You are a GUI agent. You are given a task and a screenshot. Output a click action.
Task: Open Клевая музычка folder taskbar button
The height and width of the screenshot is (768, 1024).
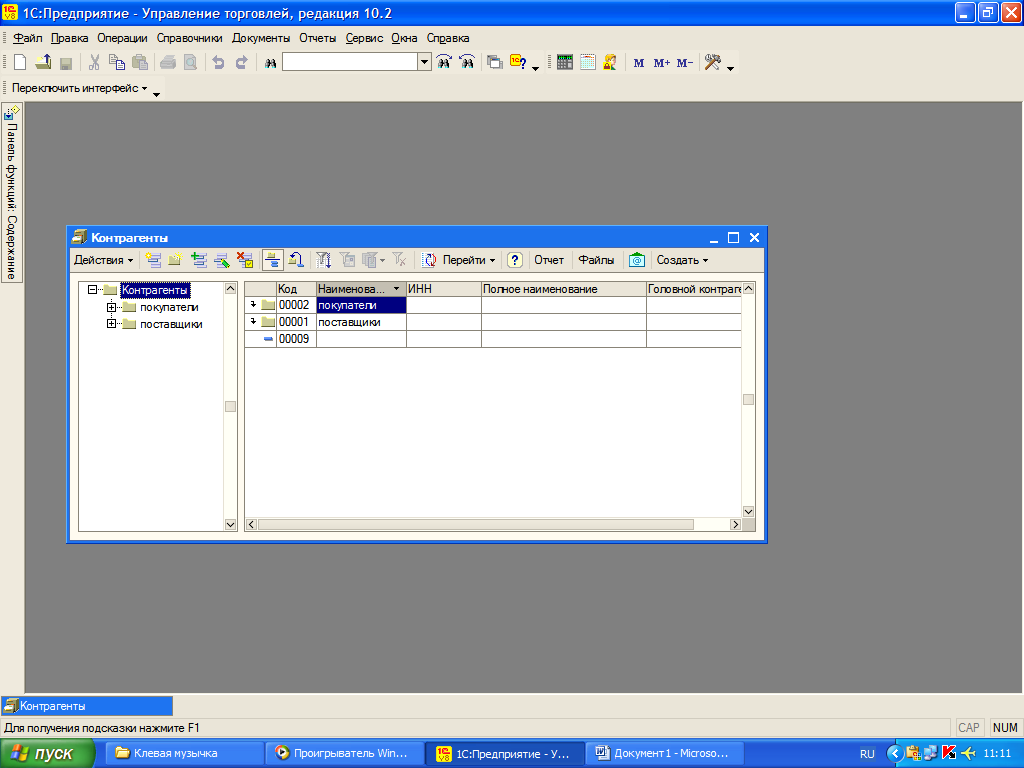click(x=184, y=754)
